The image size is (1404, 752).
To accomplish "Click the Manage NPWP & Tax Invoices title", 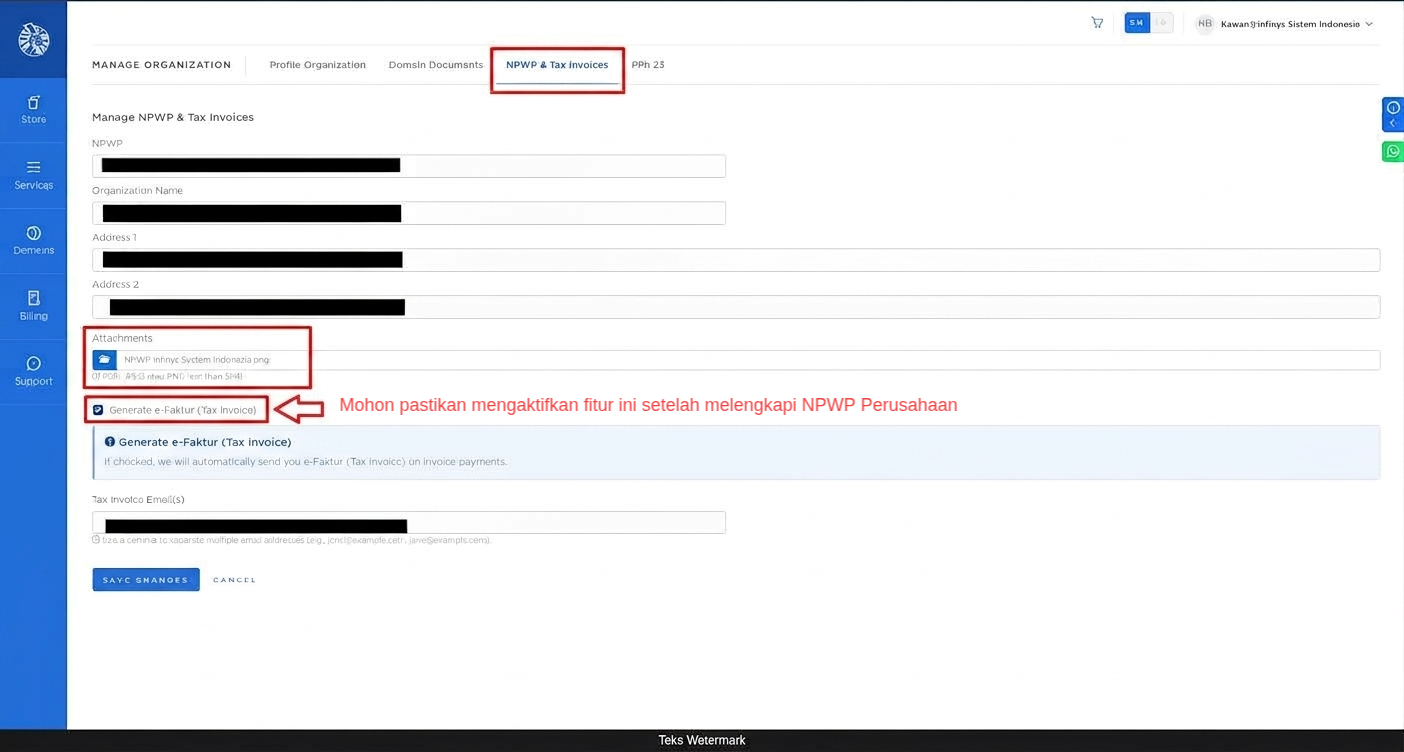I will (173, 117).
